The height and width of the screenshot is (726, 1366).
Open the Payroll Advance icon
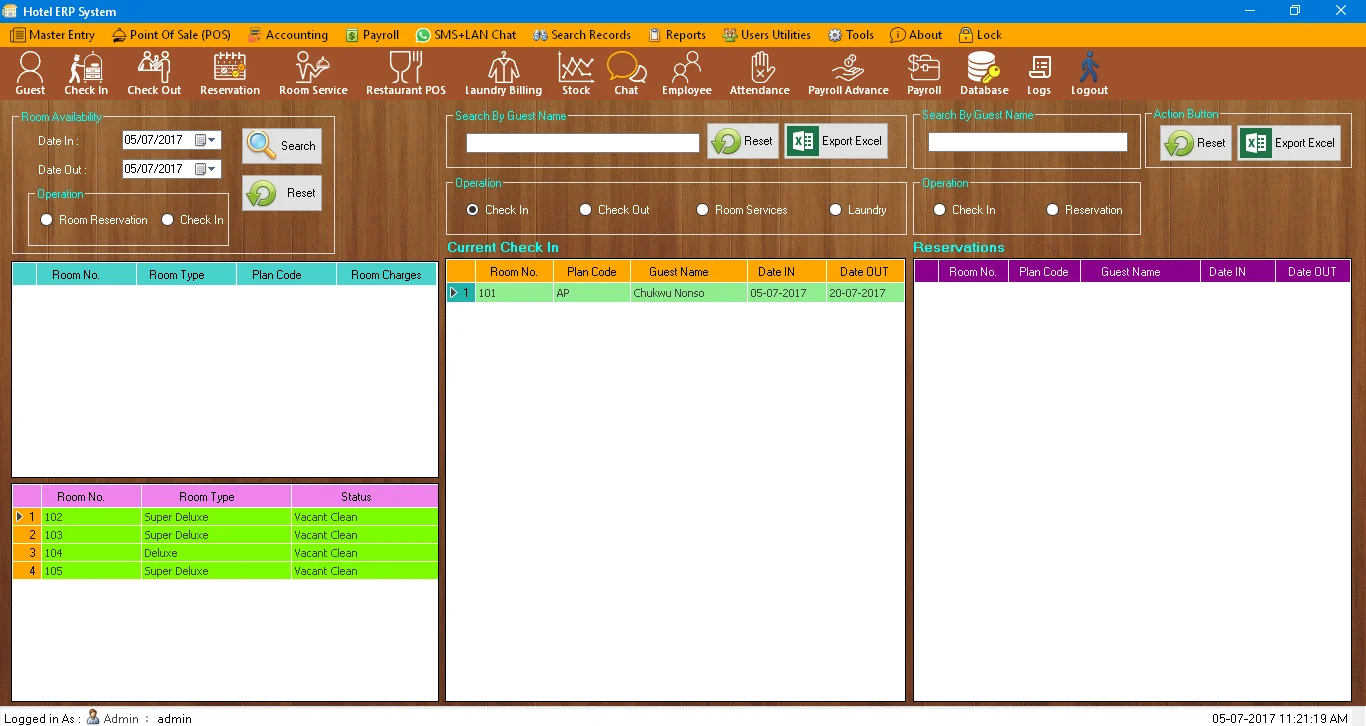click(x=848, y=74)
